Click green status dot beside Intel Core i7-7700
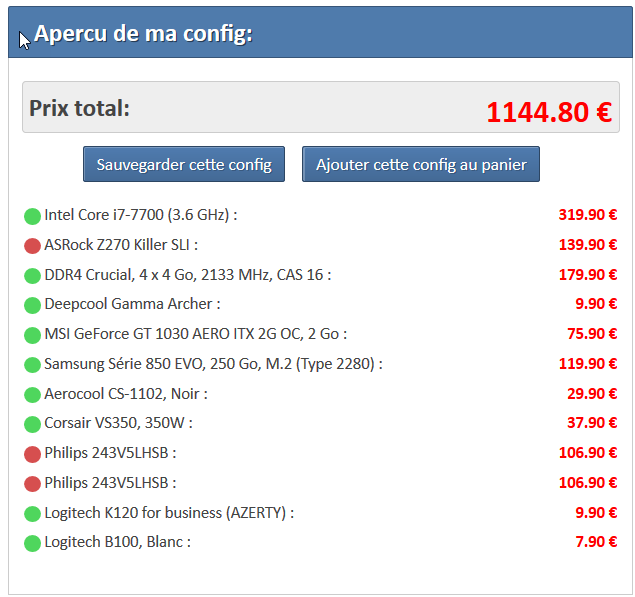 [x=32, y=216]
